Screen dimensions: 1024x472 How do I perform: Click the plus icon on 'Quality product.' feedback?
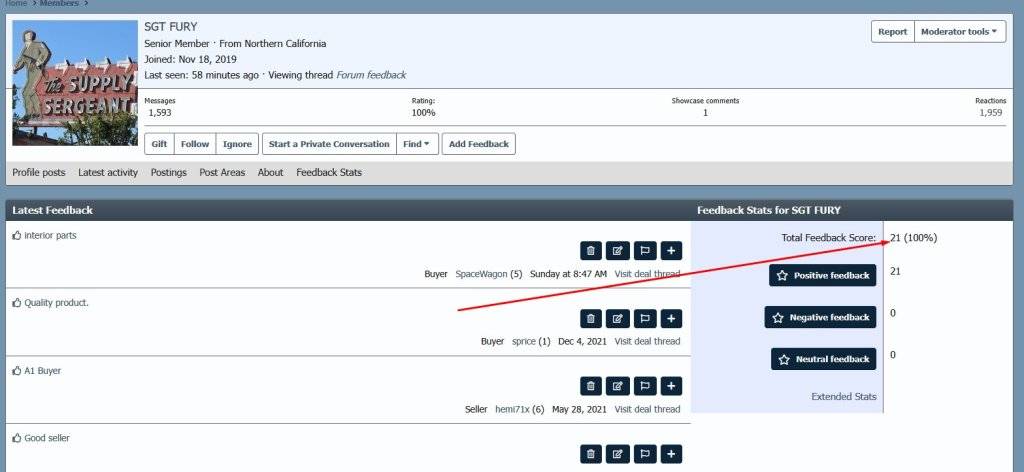tap(672, 319)
